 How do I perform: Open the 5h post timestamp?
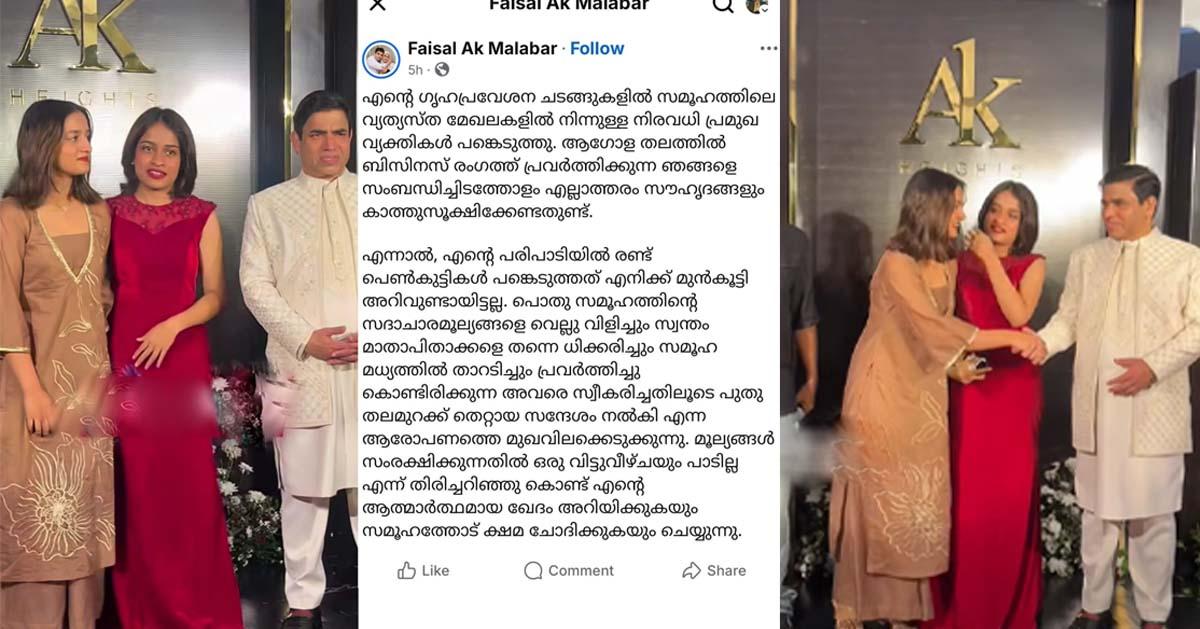[x=415, y=70]
